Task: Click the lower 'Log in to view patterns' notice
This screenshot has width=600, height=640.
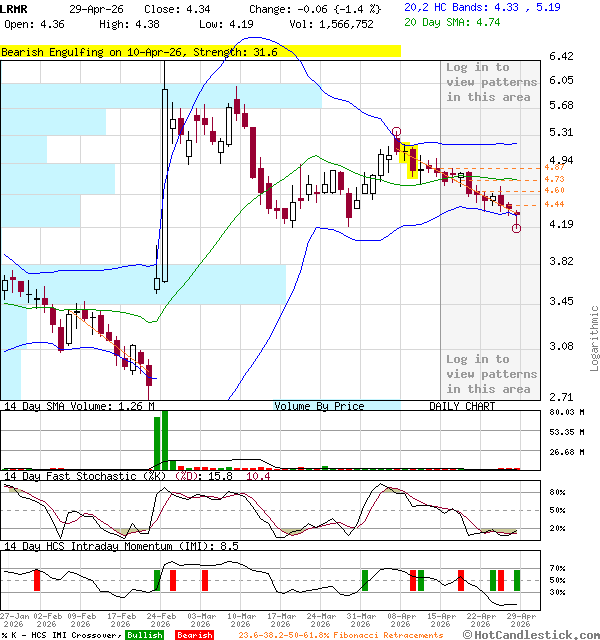Action: [491, 374]
